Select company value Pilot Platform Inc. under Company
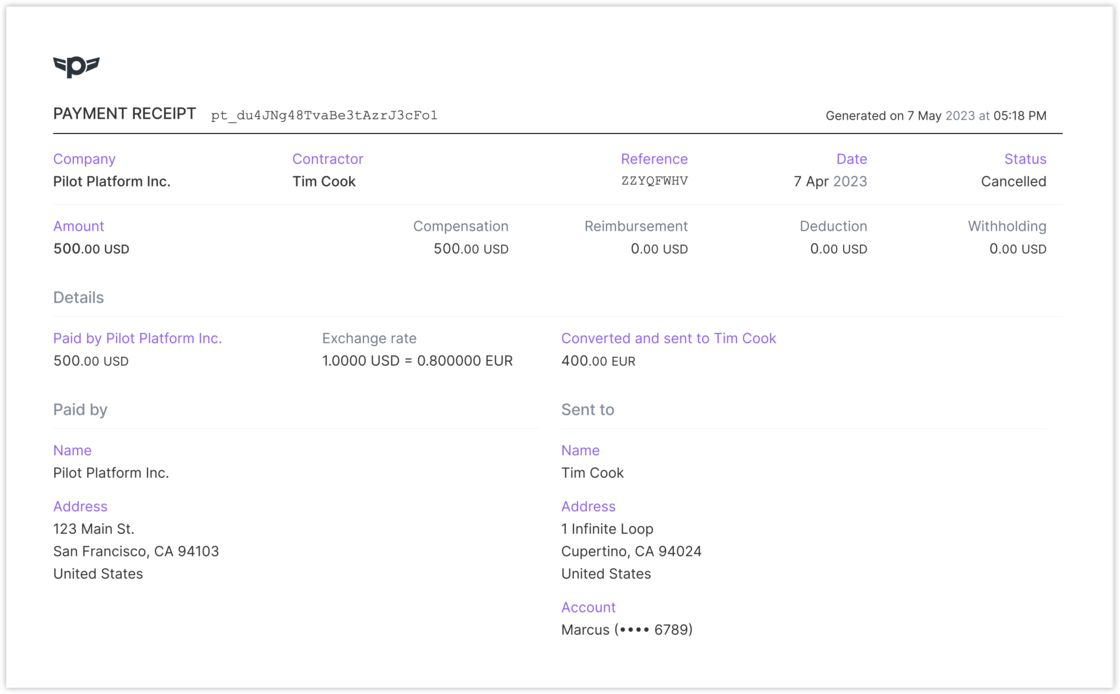Viewport: 1120px width, 694px height. click(111, 181)
